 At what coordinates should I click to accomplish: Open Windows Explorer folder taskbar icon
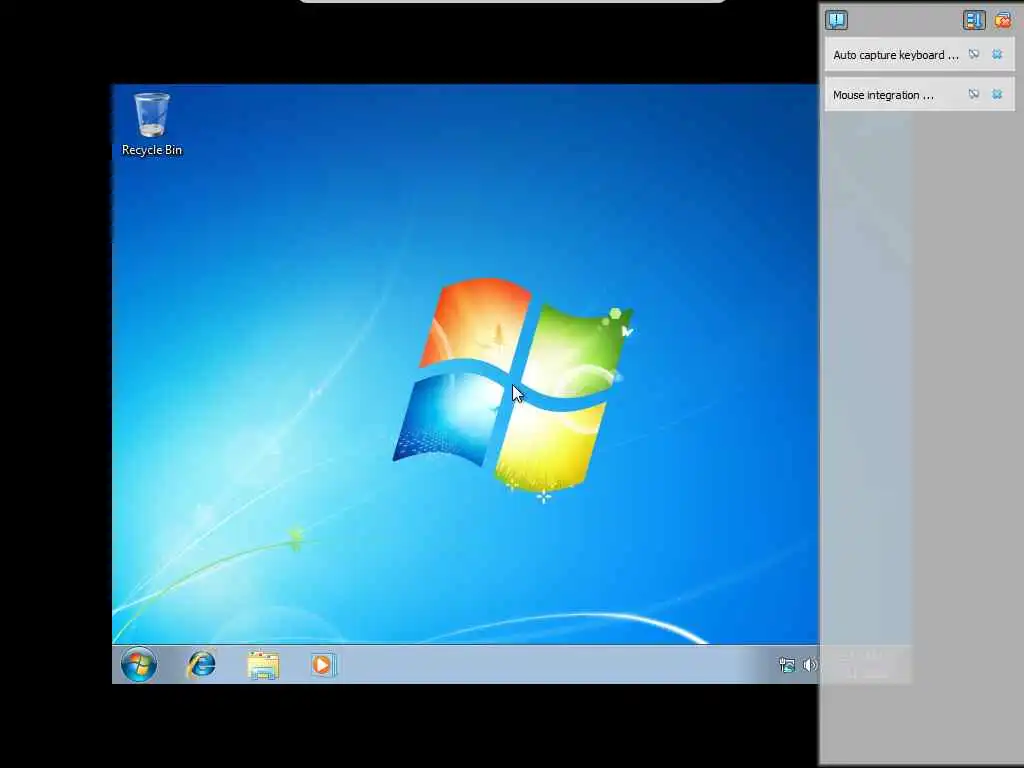coord(263,665)
